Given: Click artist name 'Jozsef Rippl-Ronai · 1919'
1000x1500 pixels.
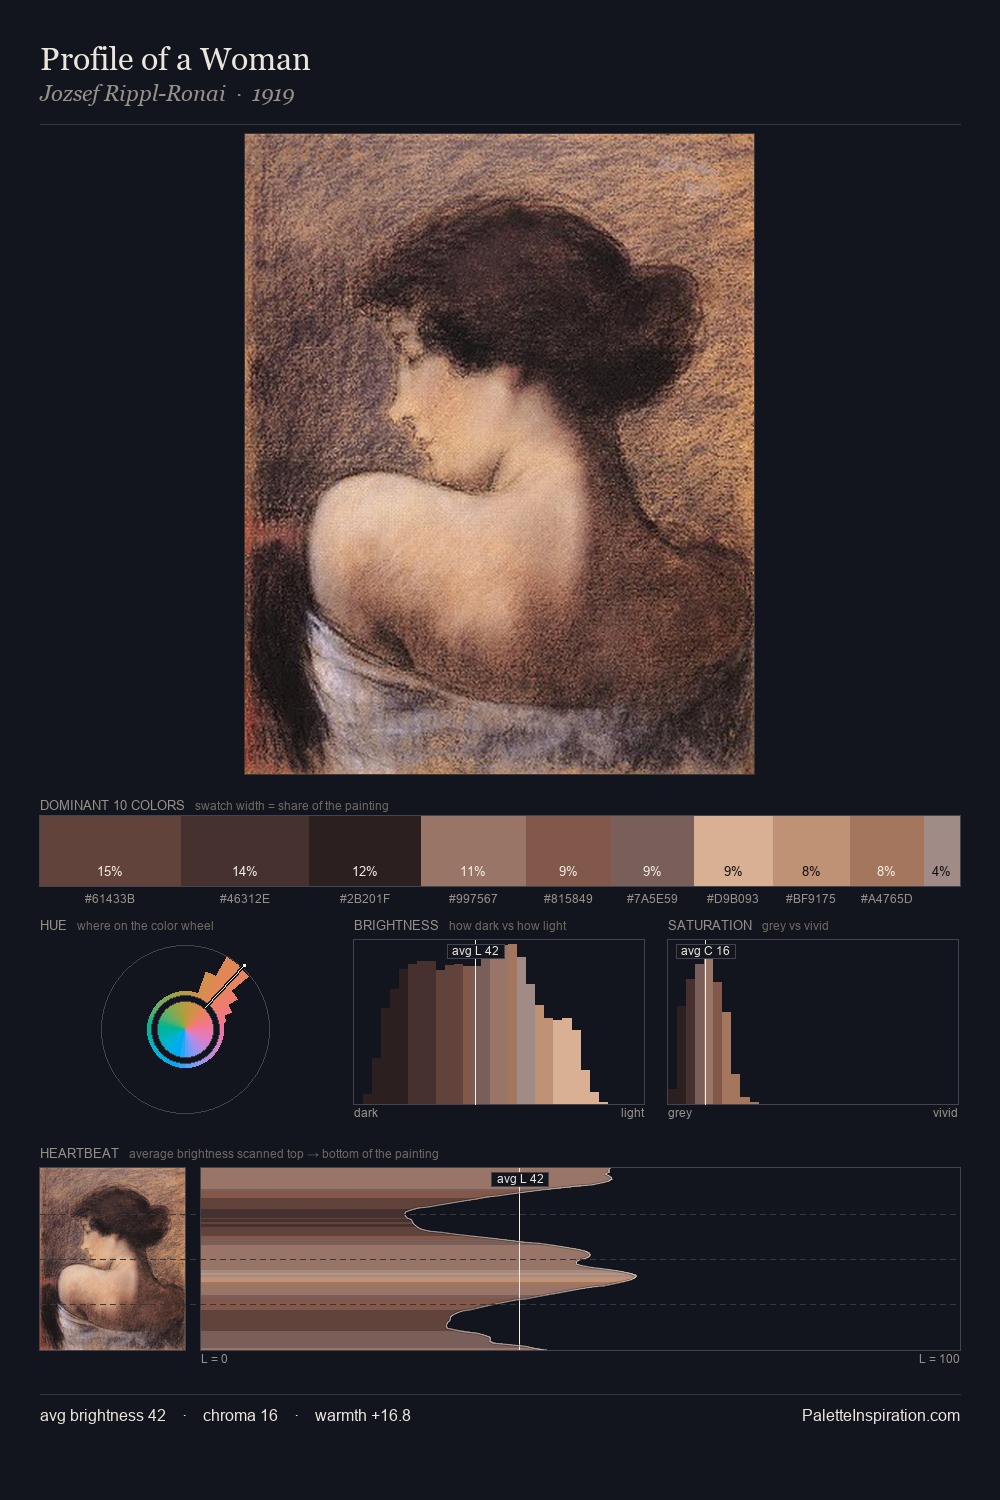Looking at the screenshot, I should pos(167,94).
